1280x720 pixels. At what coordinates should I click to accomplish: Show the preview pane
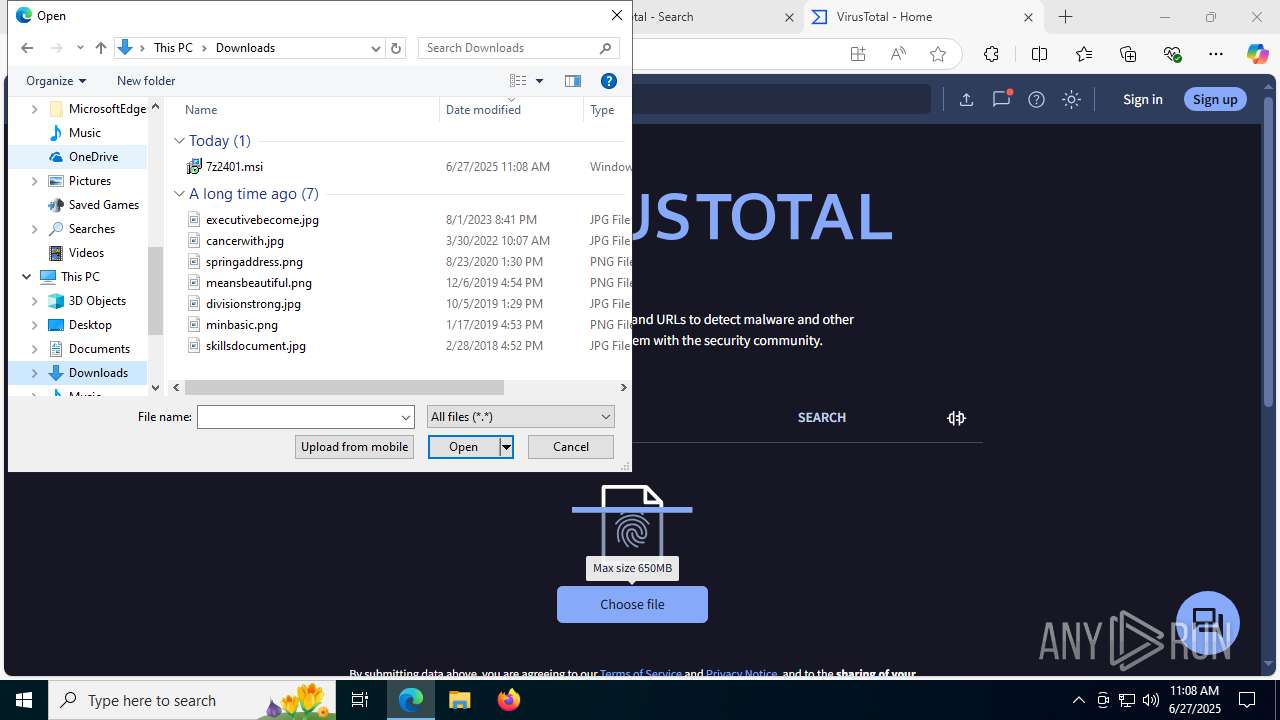[573, 81]
